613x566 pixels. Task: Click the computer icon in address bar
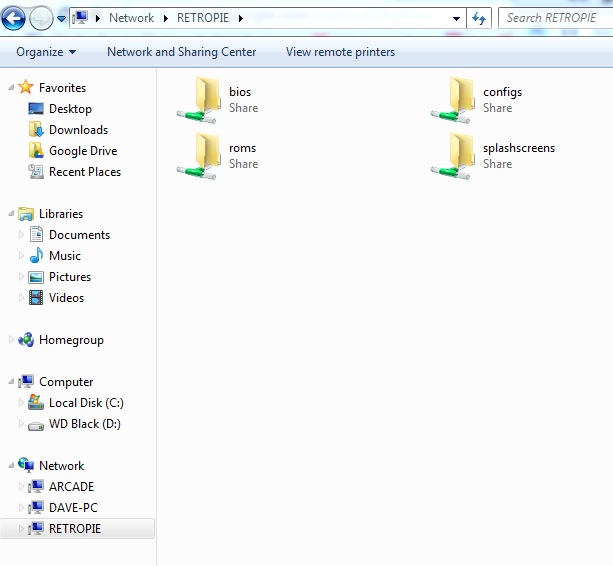(x=80, y=18)
